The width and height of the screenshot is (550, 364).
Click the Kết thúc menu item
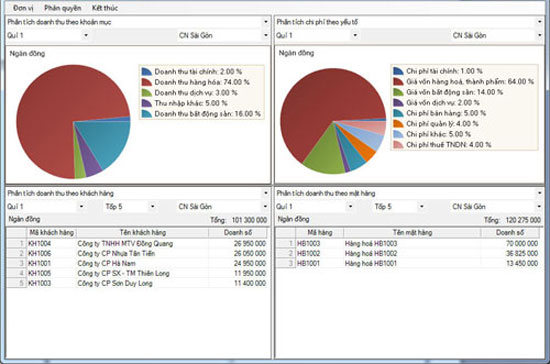(105, 8)
